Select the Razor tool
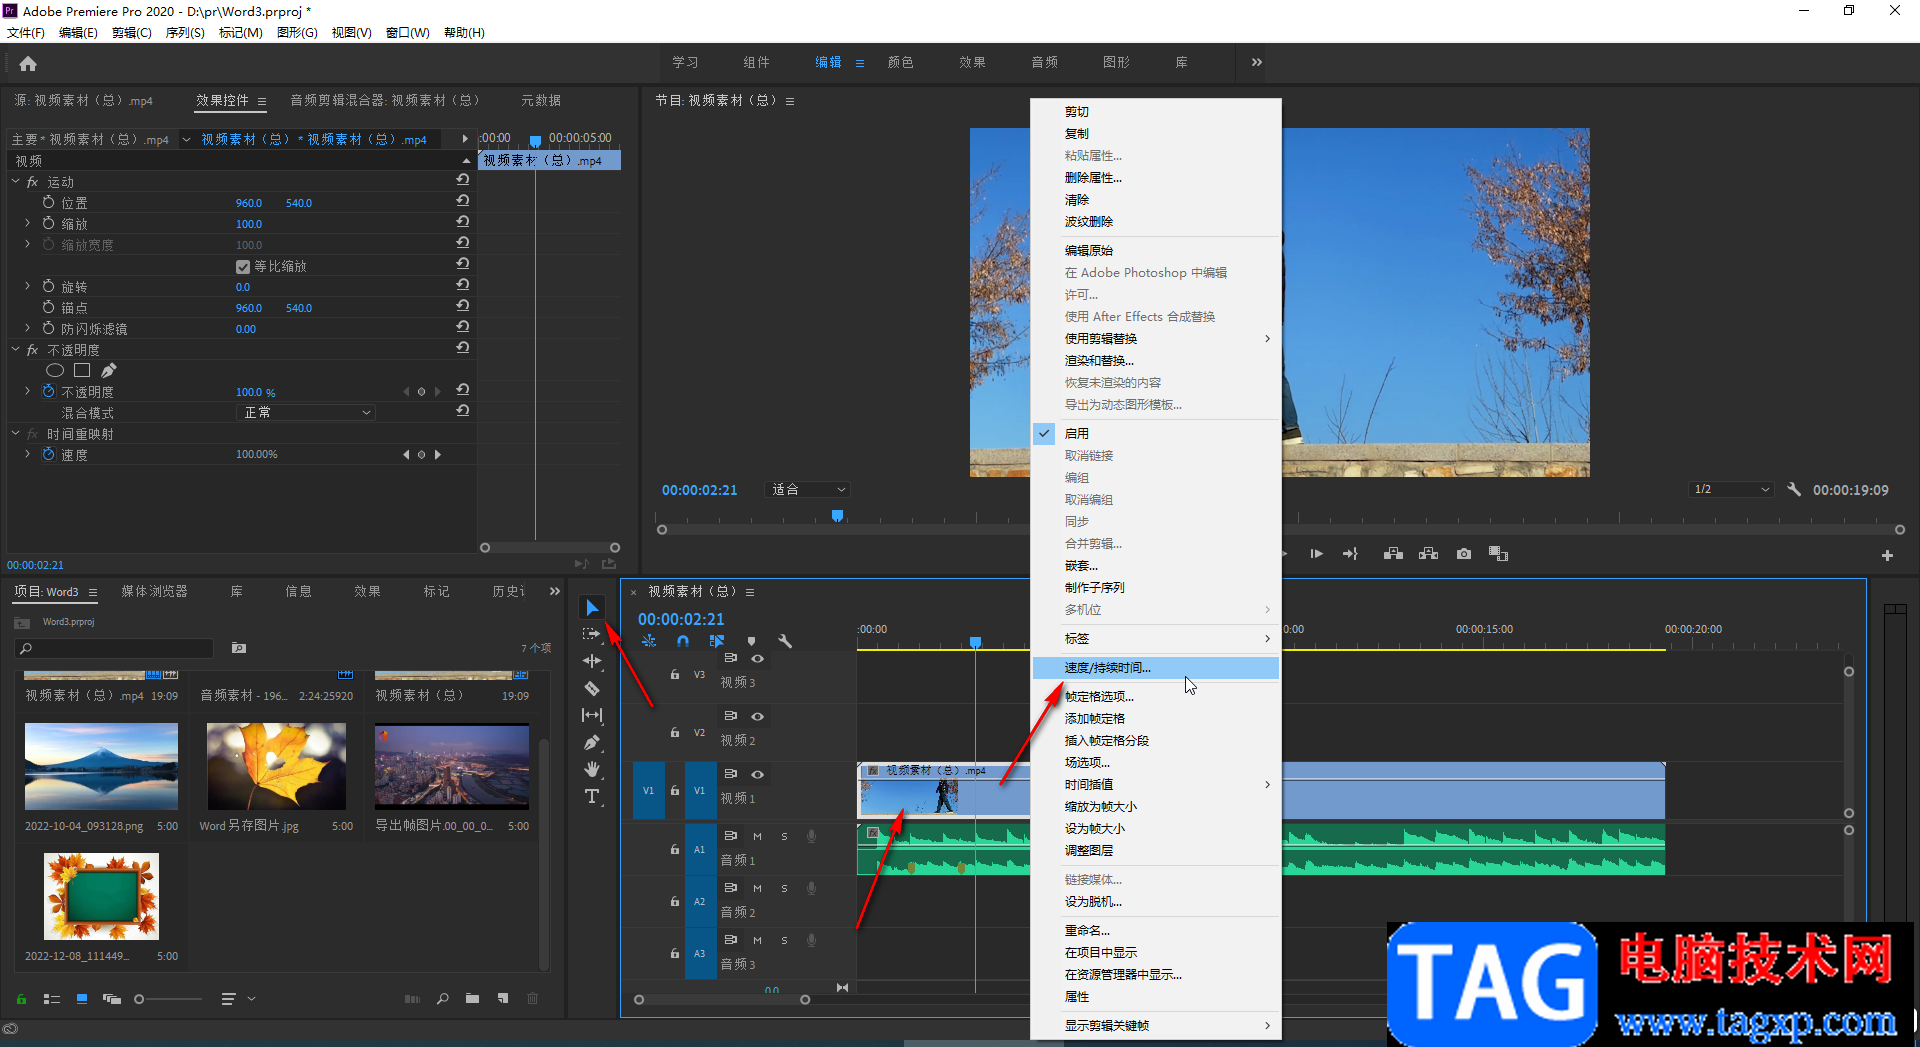The width and height of the screenshot is (1920, 1047). pos(592,688)
